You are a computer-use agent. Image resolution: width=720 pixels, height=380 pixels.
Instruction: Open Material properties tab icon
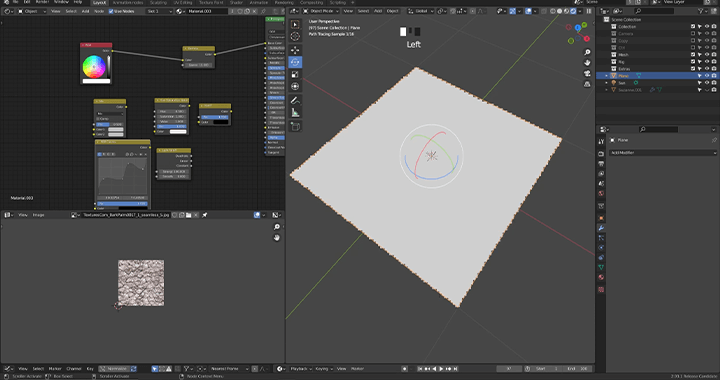pyautogui.click(x=601, y=277)
